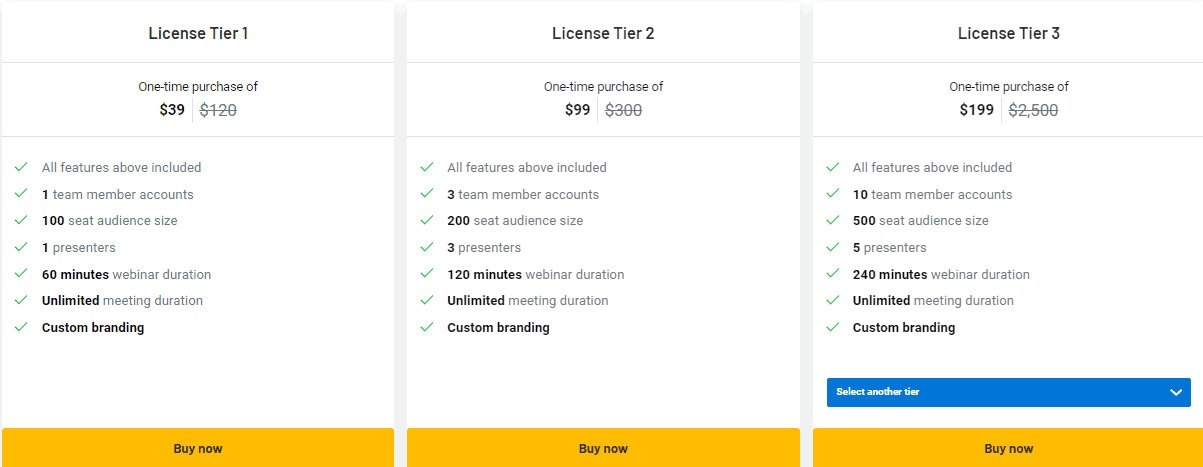
Task: Click checkmark beside 1 presenters
Action: [x=21, y=247]
